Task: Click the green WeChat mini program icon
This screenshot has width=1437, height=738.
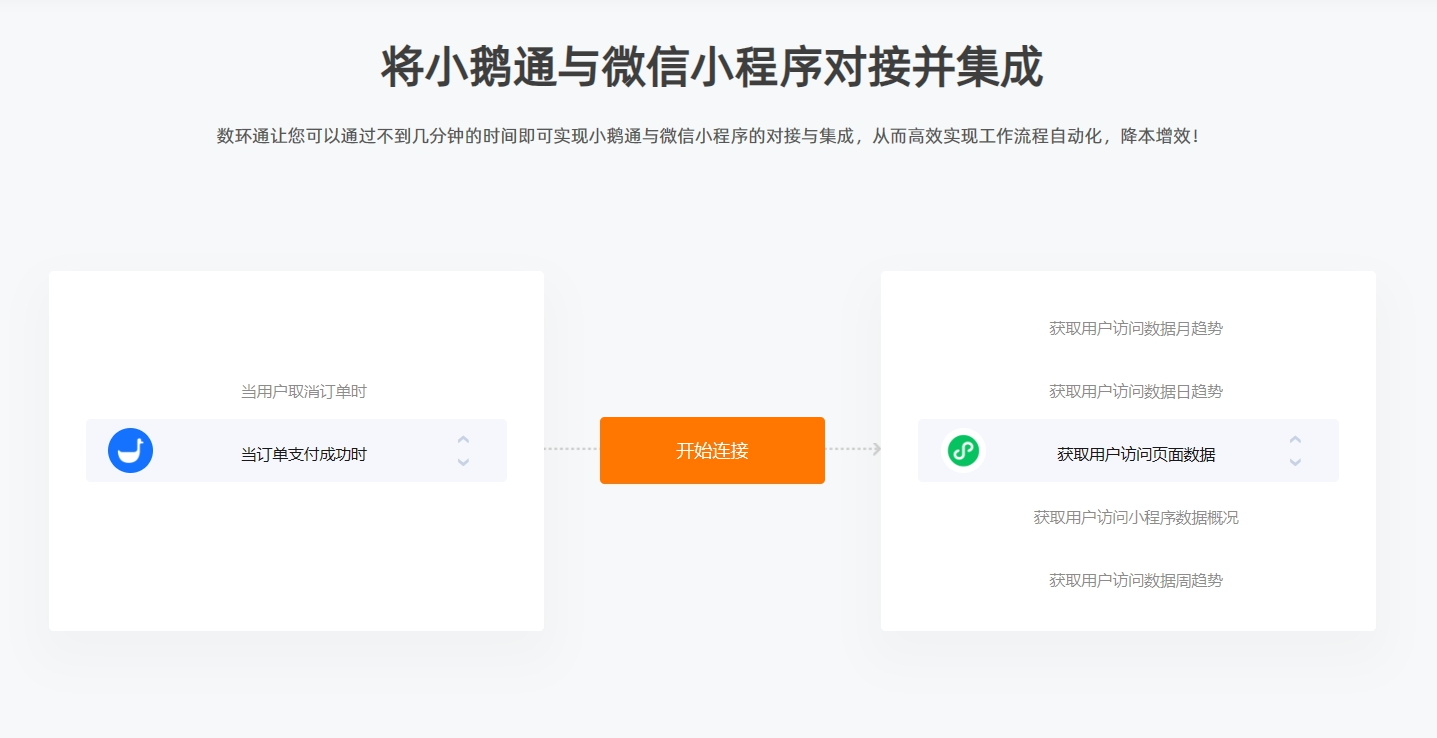Action: click(x=963, y=450)
